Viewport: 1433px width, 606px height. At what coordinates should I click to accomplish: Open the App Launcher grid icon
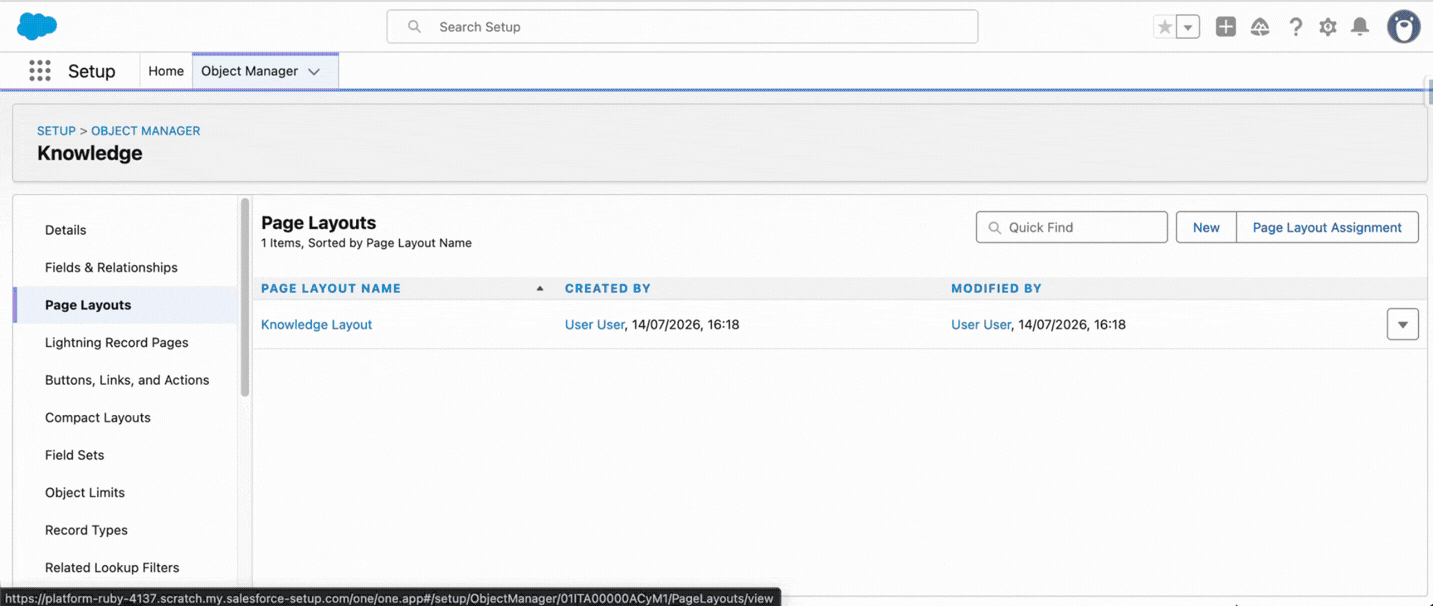(40, 71)
